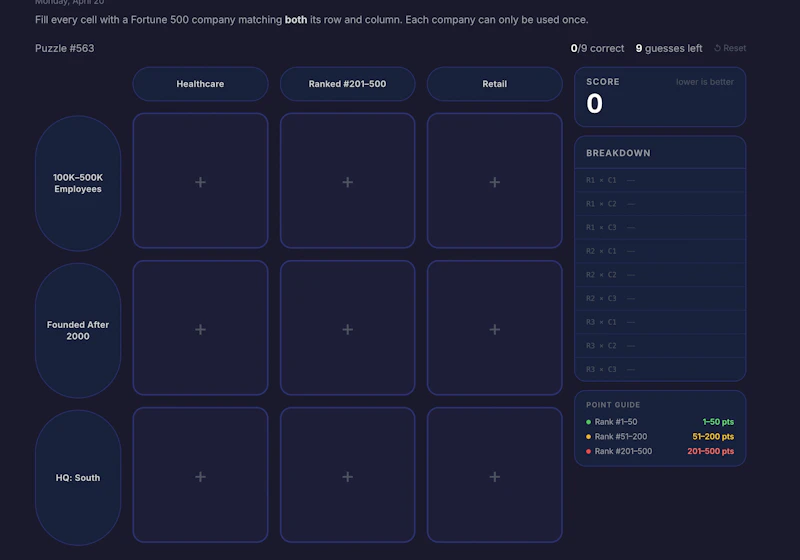Click the score value 0
Viewport: 800px width, 560px height.
594,104
